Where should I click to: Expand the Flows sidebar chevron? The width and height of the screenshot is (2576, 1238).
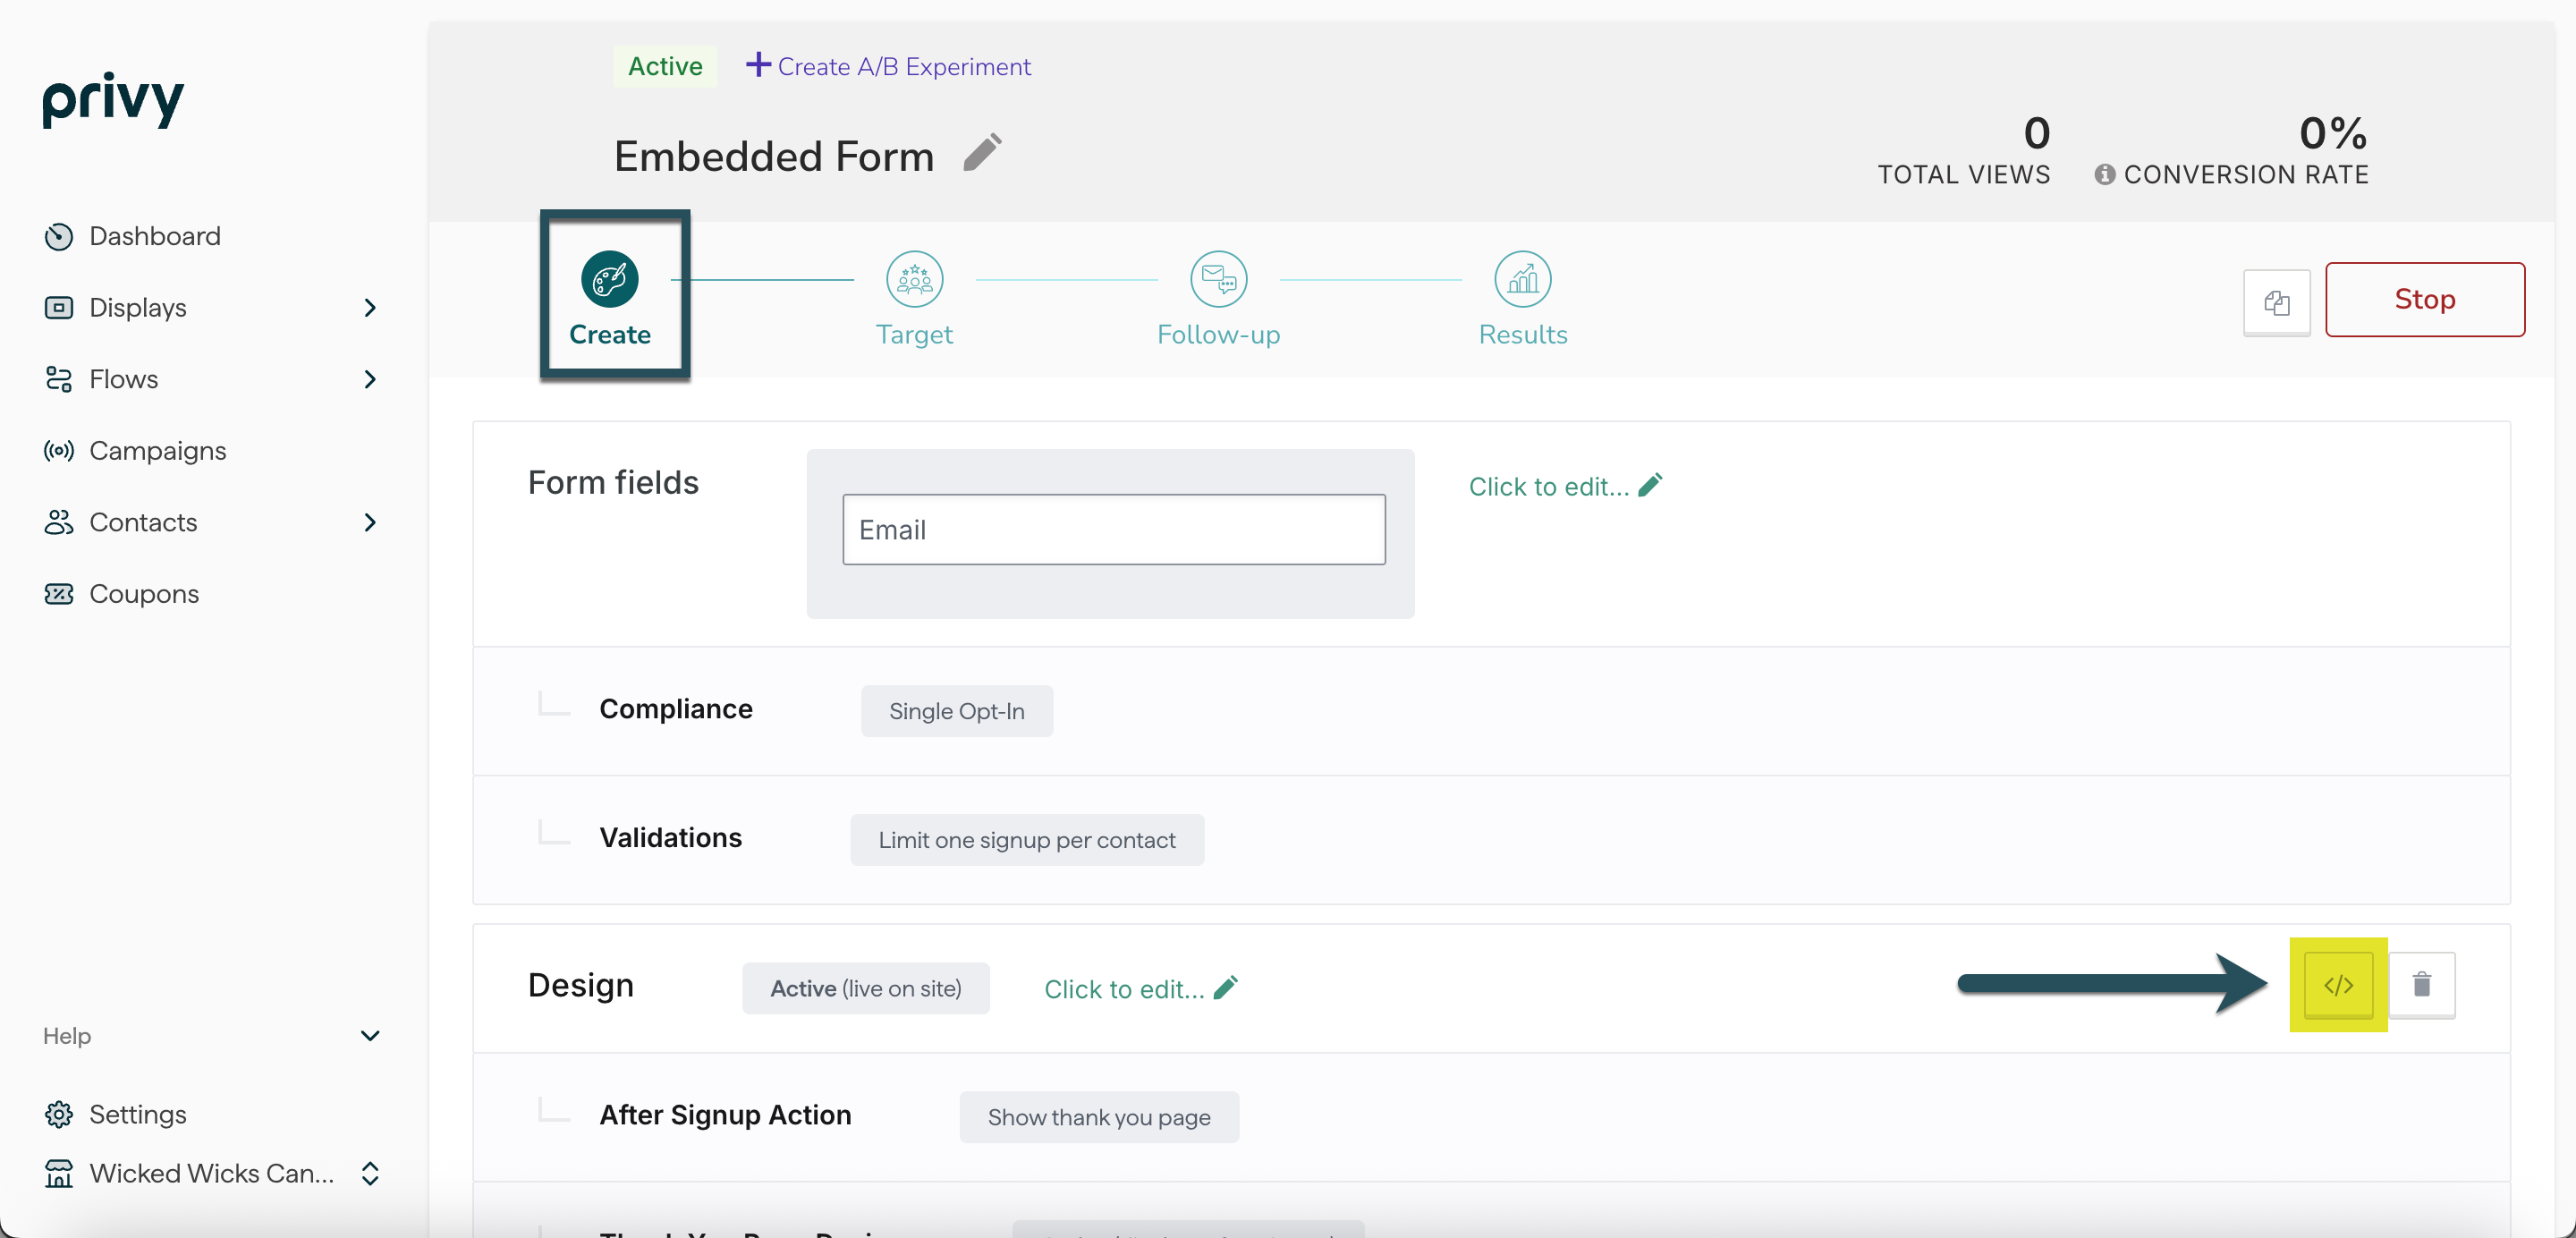370,379
